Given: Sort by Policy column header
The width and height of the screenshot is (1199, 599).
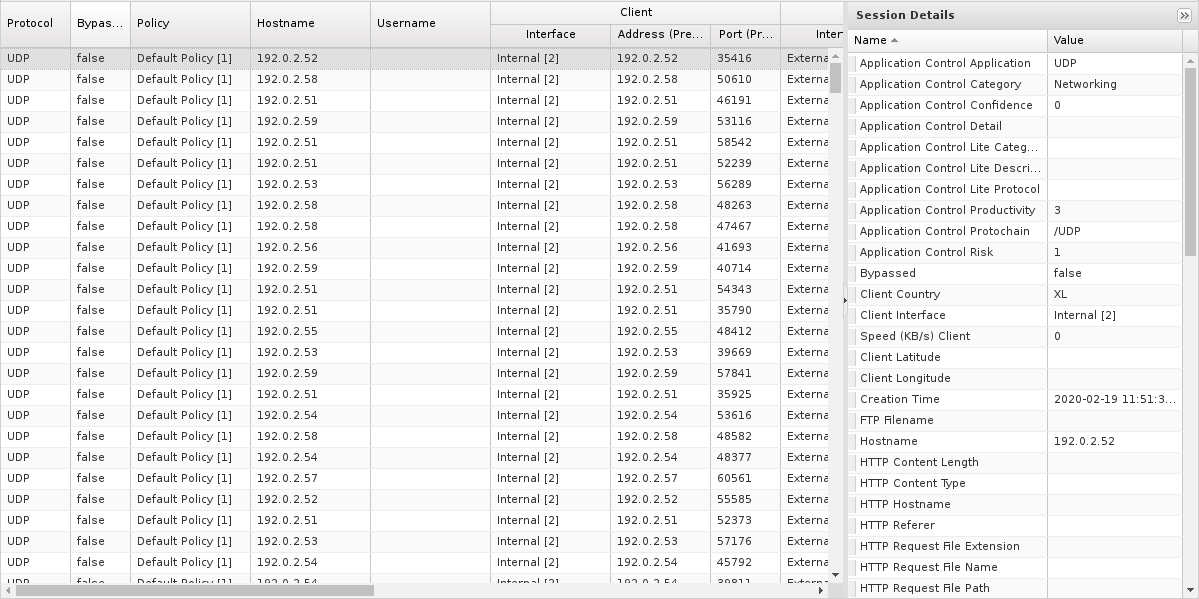Looking at the screenshot, I should [x=190, y=24].
